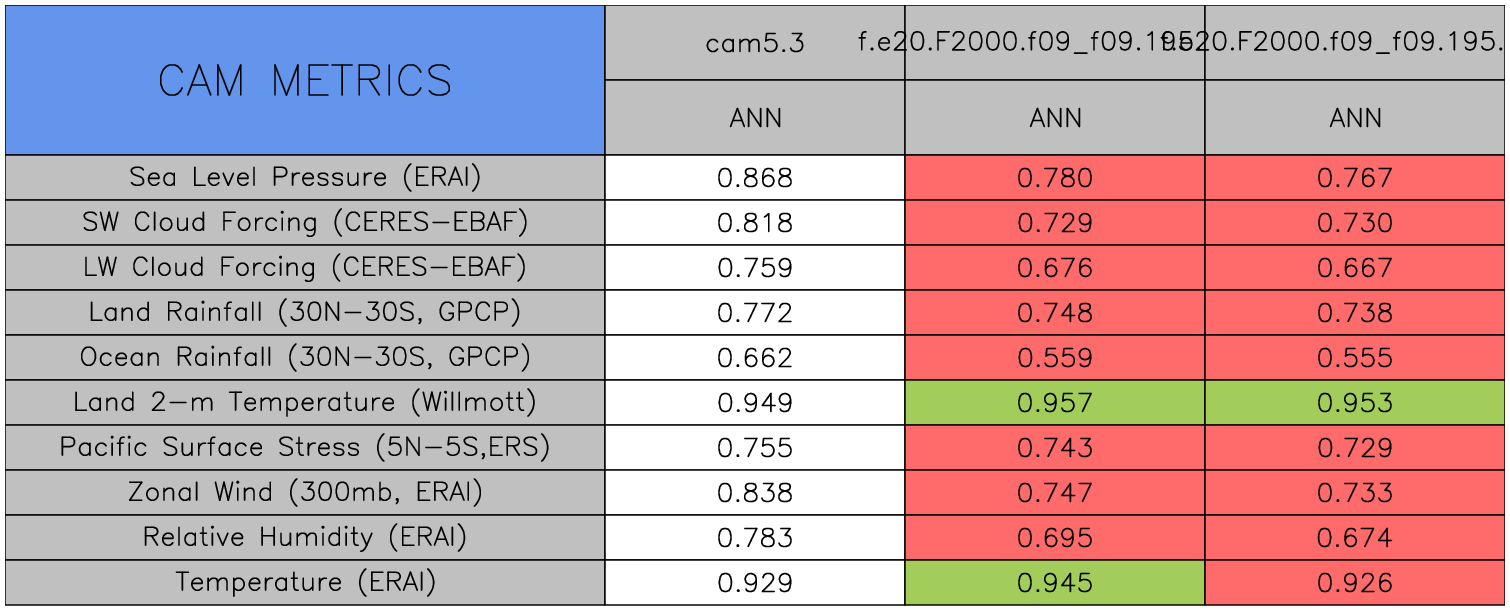Click the green 0.957 cell
1510x611 pixels.
pyautogui.click(x=1055, y=403)
